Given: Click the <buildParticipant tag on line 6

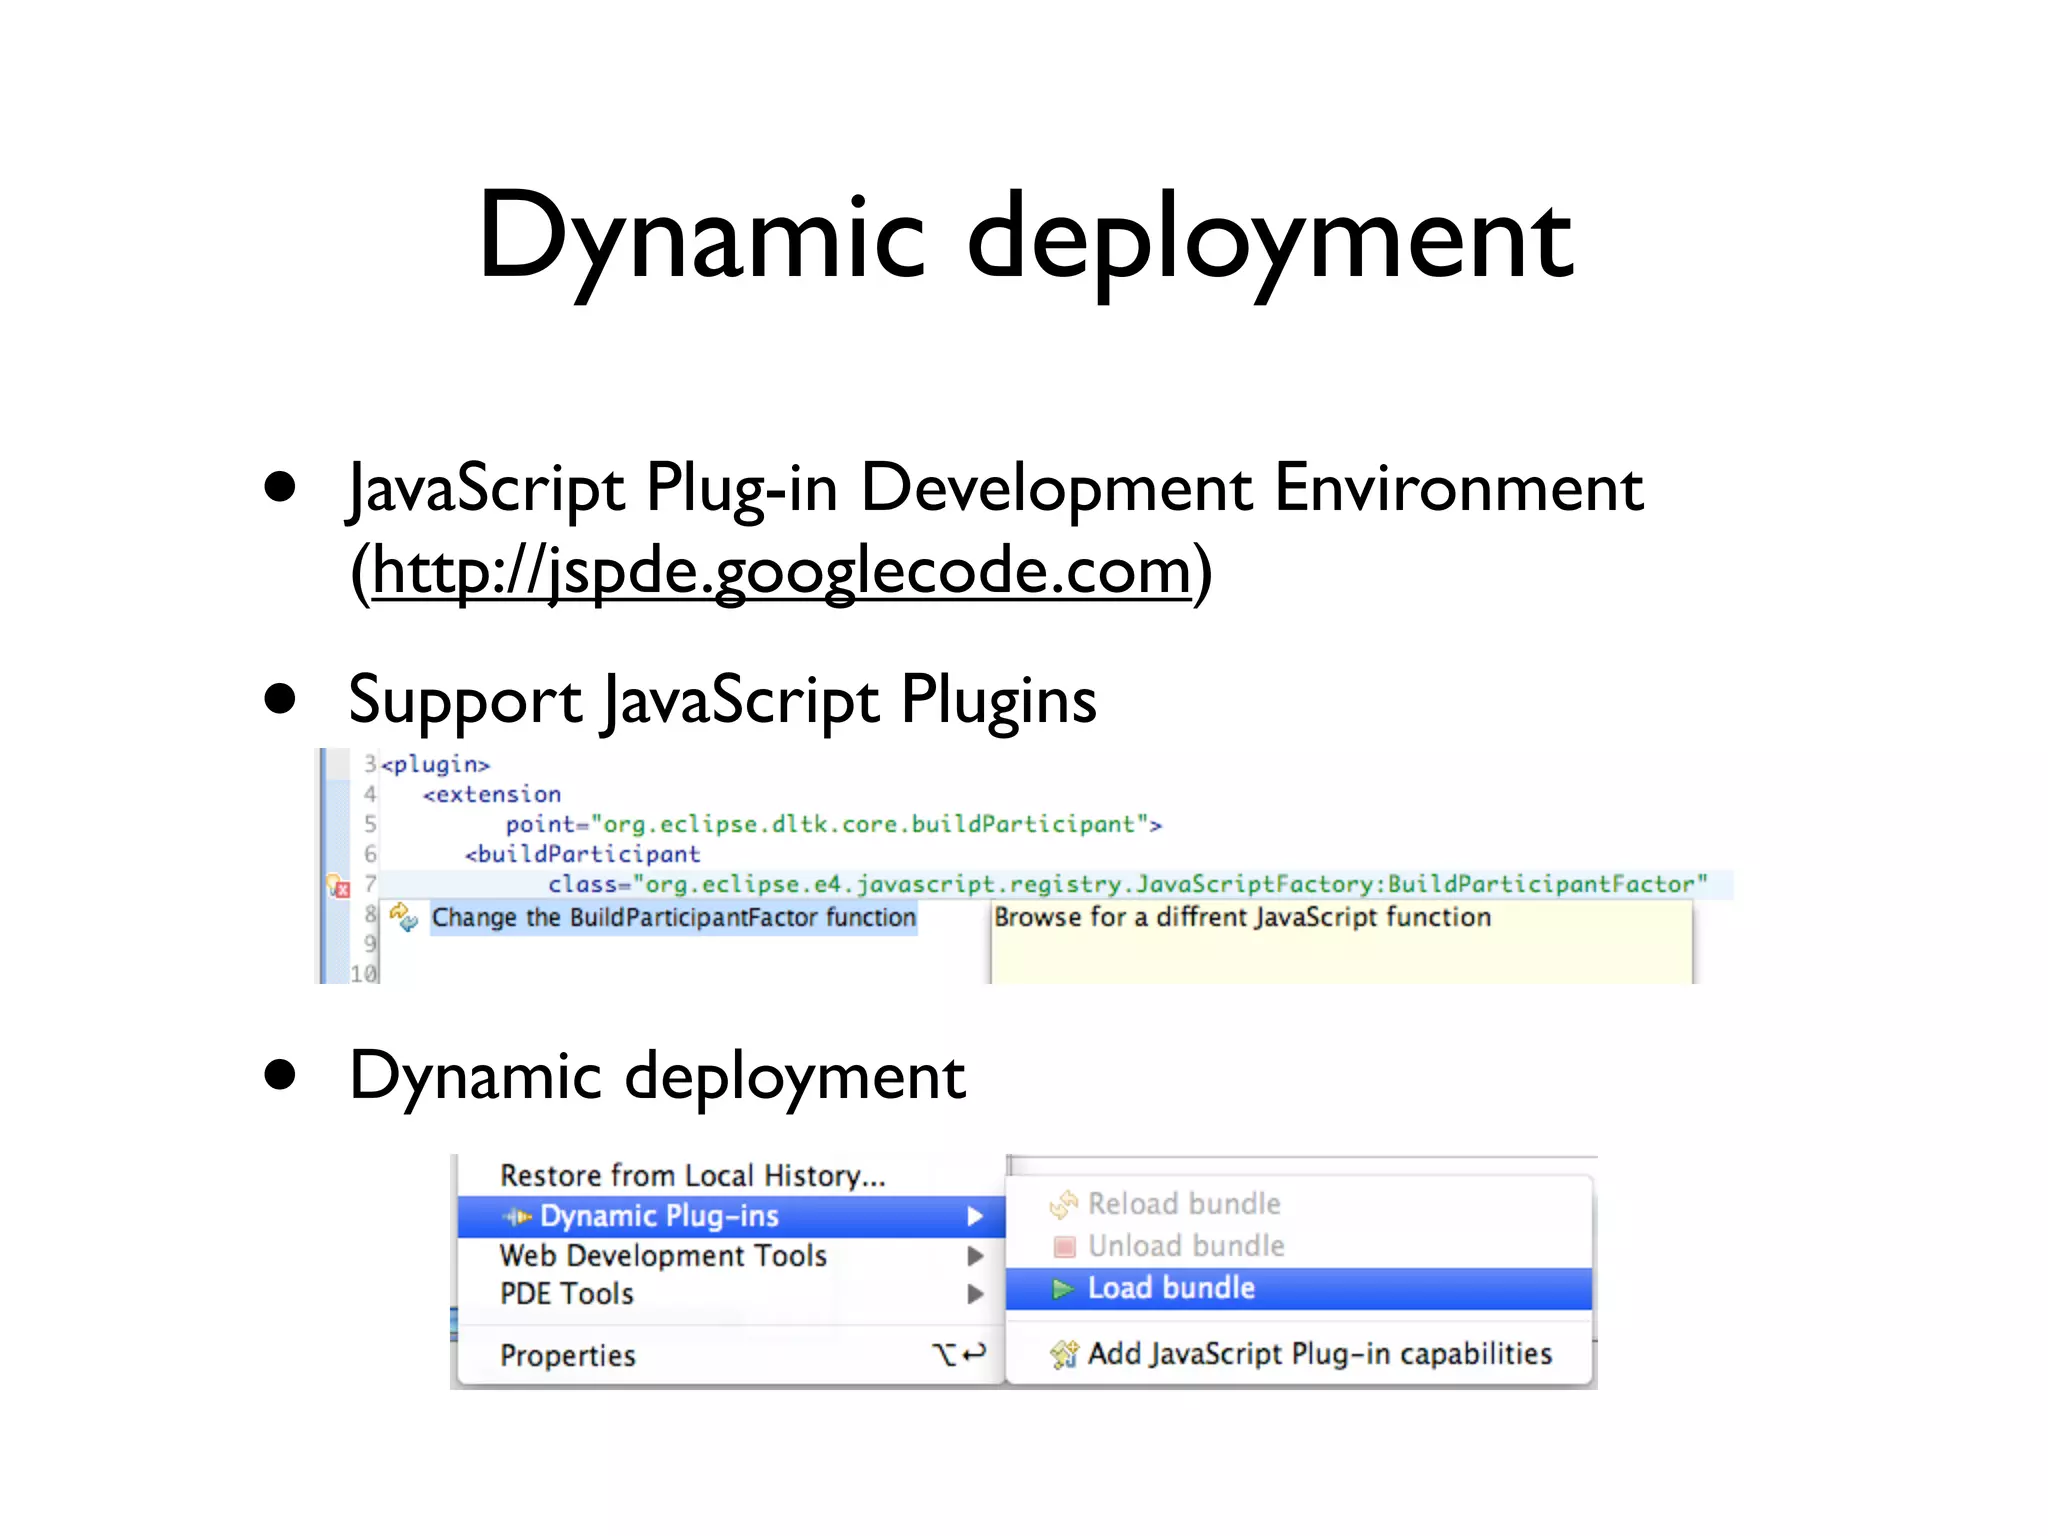Looking at the screenshot, I should [x=583, y=855].
